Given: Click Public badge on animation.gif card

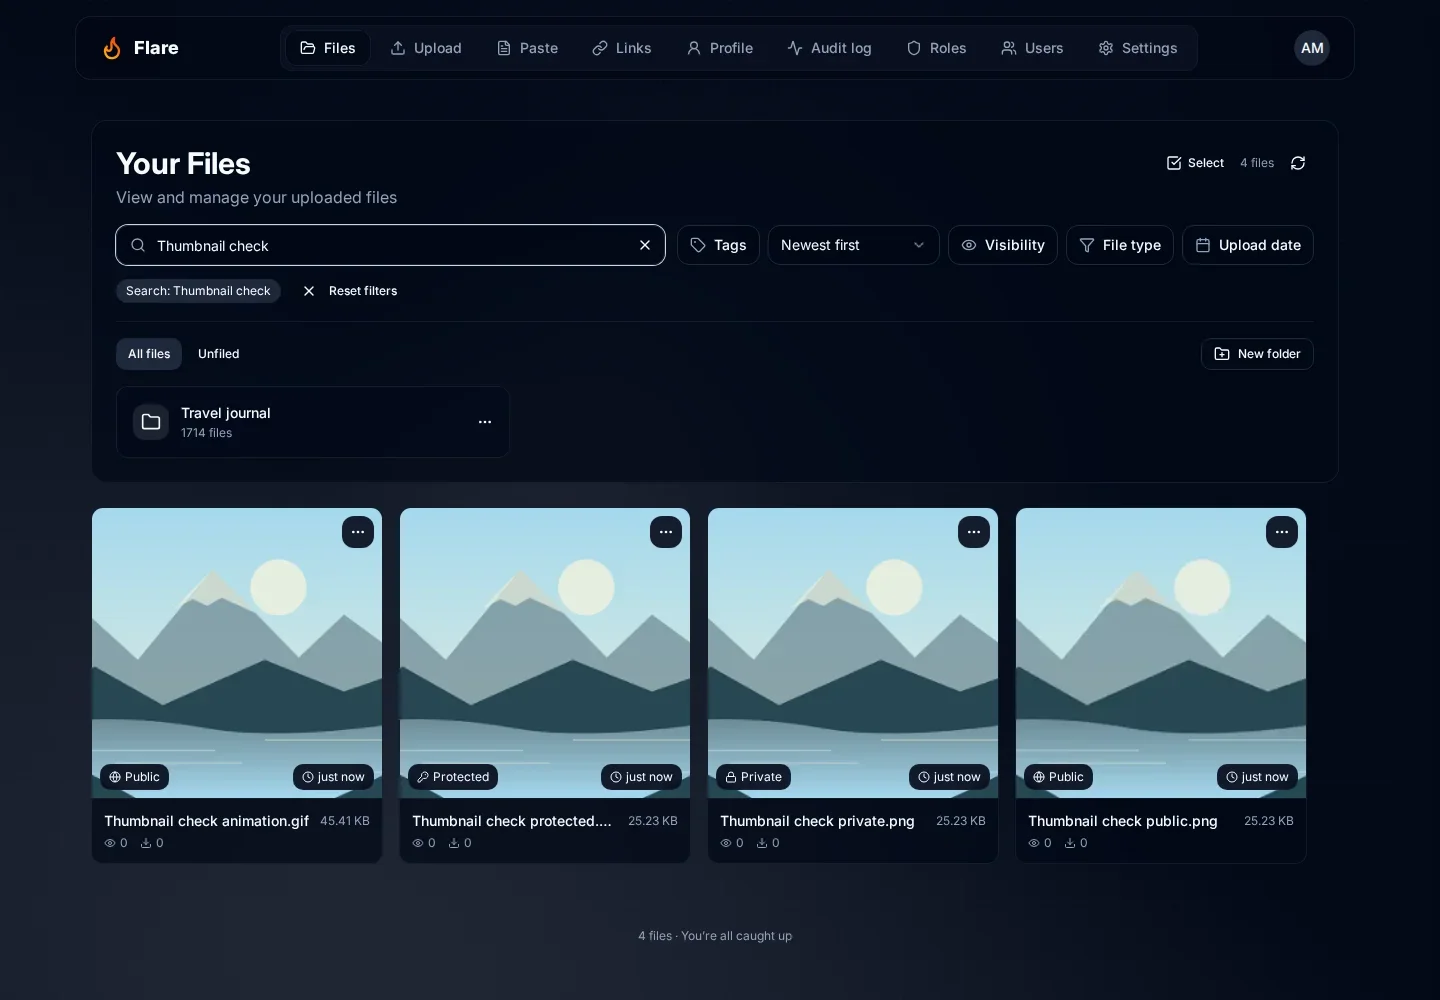Looking at the screenshot, I should (x=134, y=777).
